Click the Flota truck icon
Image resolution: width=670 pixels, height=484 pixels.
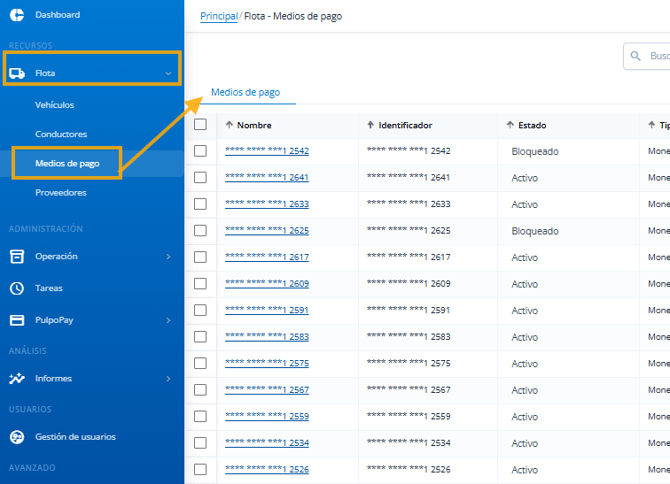[x=17, y=73]
